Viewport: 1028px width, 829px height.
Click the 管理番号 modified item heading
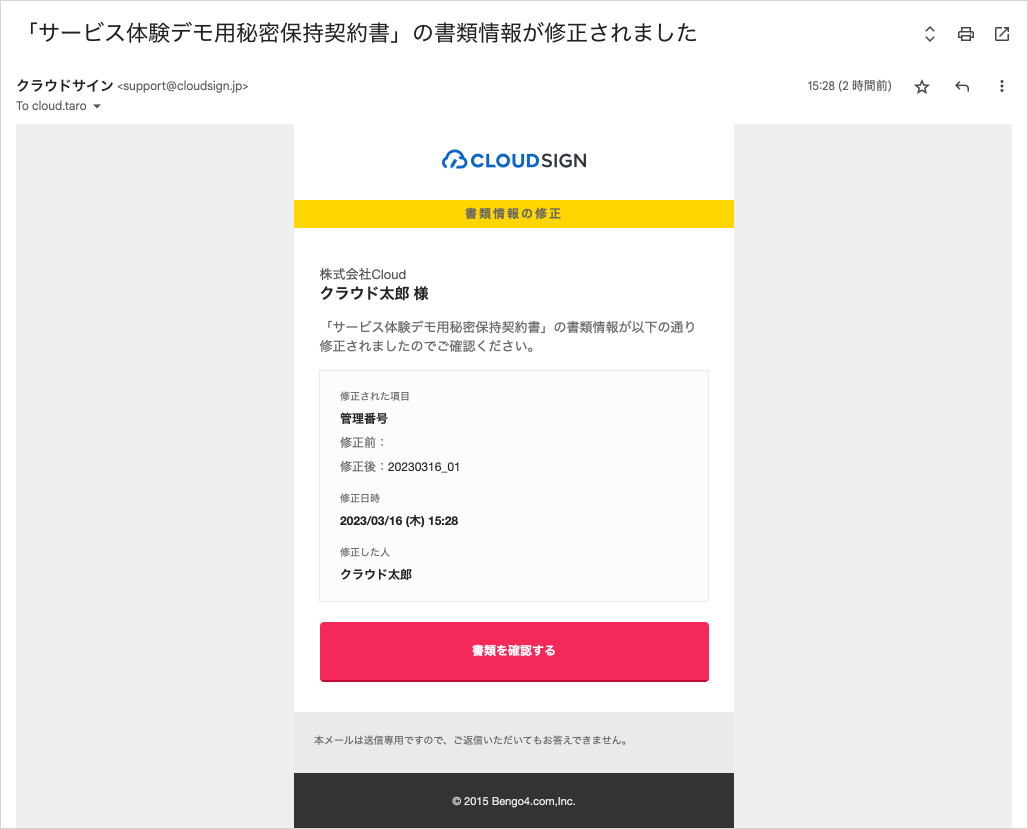click(x=363, y=418)
